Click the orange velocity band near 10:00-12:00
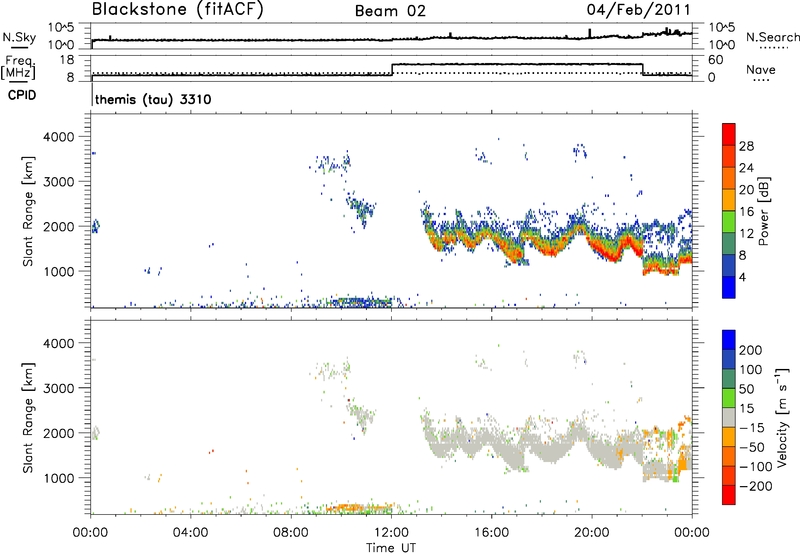 (x=359, y=508)
